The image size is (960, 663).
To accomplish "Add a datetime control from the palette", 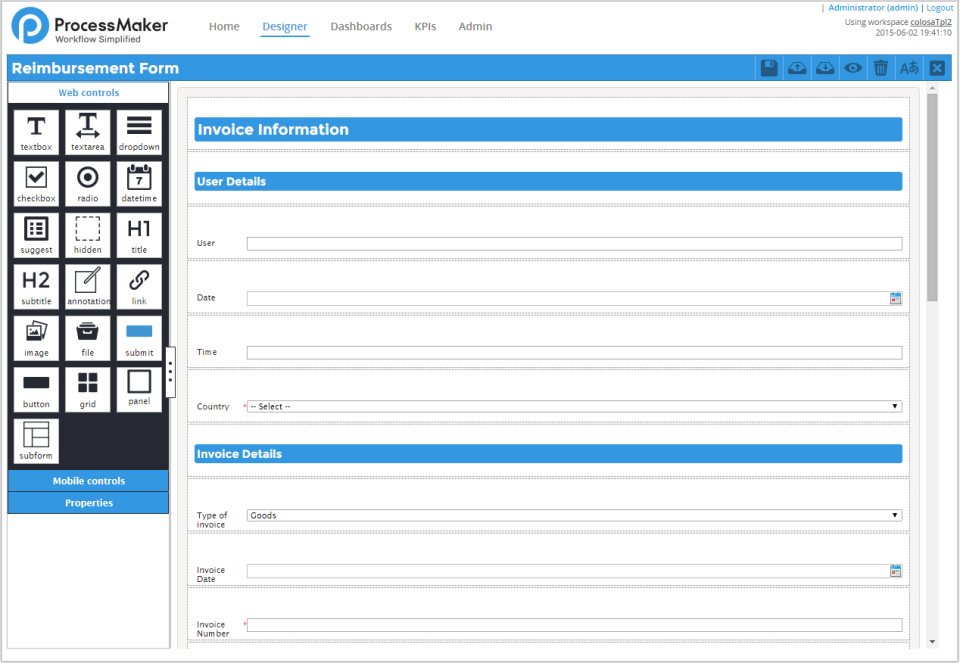I will coord(139,183).
